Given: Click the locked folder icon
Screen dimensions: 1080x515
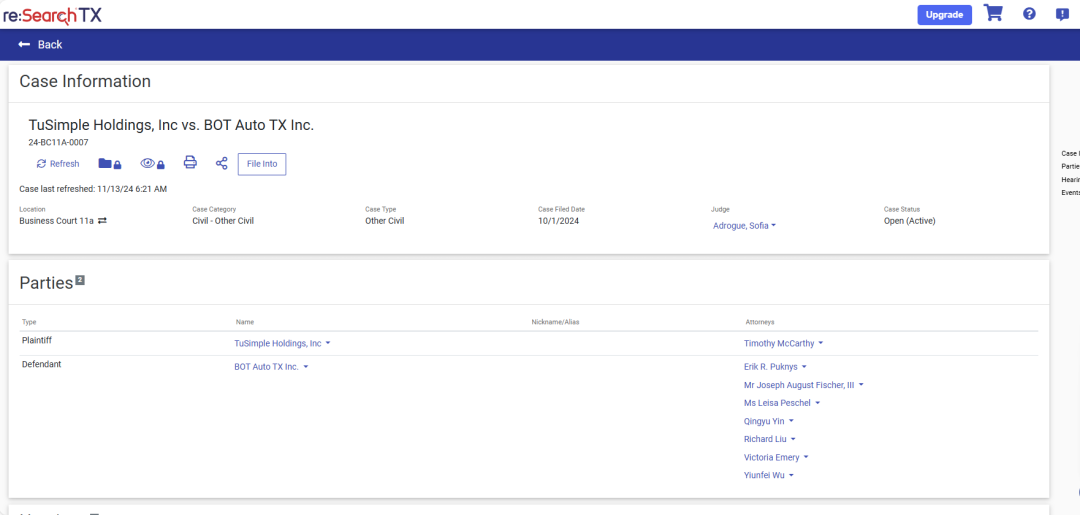Looking at the screenshot, I should click(x=109, y=164).
